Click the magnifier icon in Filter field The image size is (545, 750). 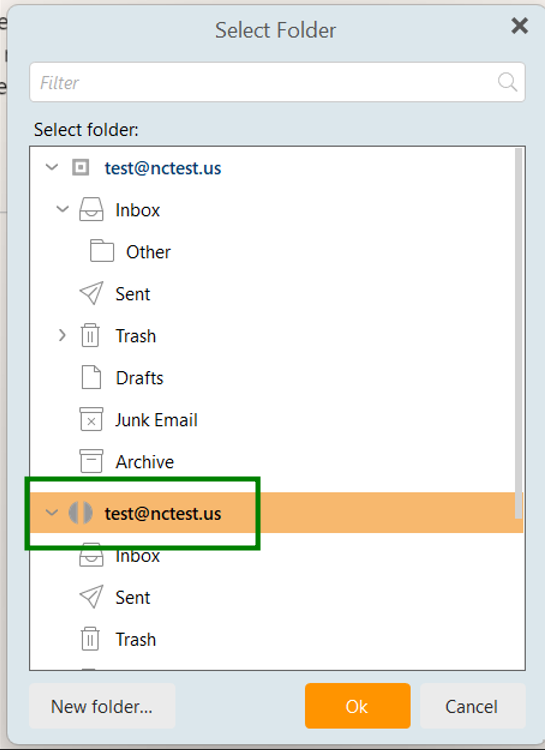coord(507,82)
